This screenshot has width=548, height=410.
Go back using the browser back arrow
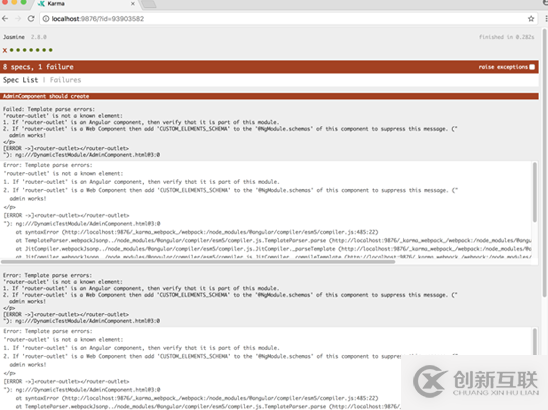(5, 19)
